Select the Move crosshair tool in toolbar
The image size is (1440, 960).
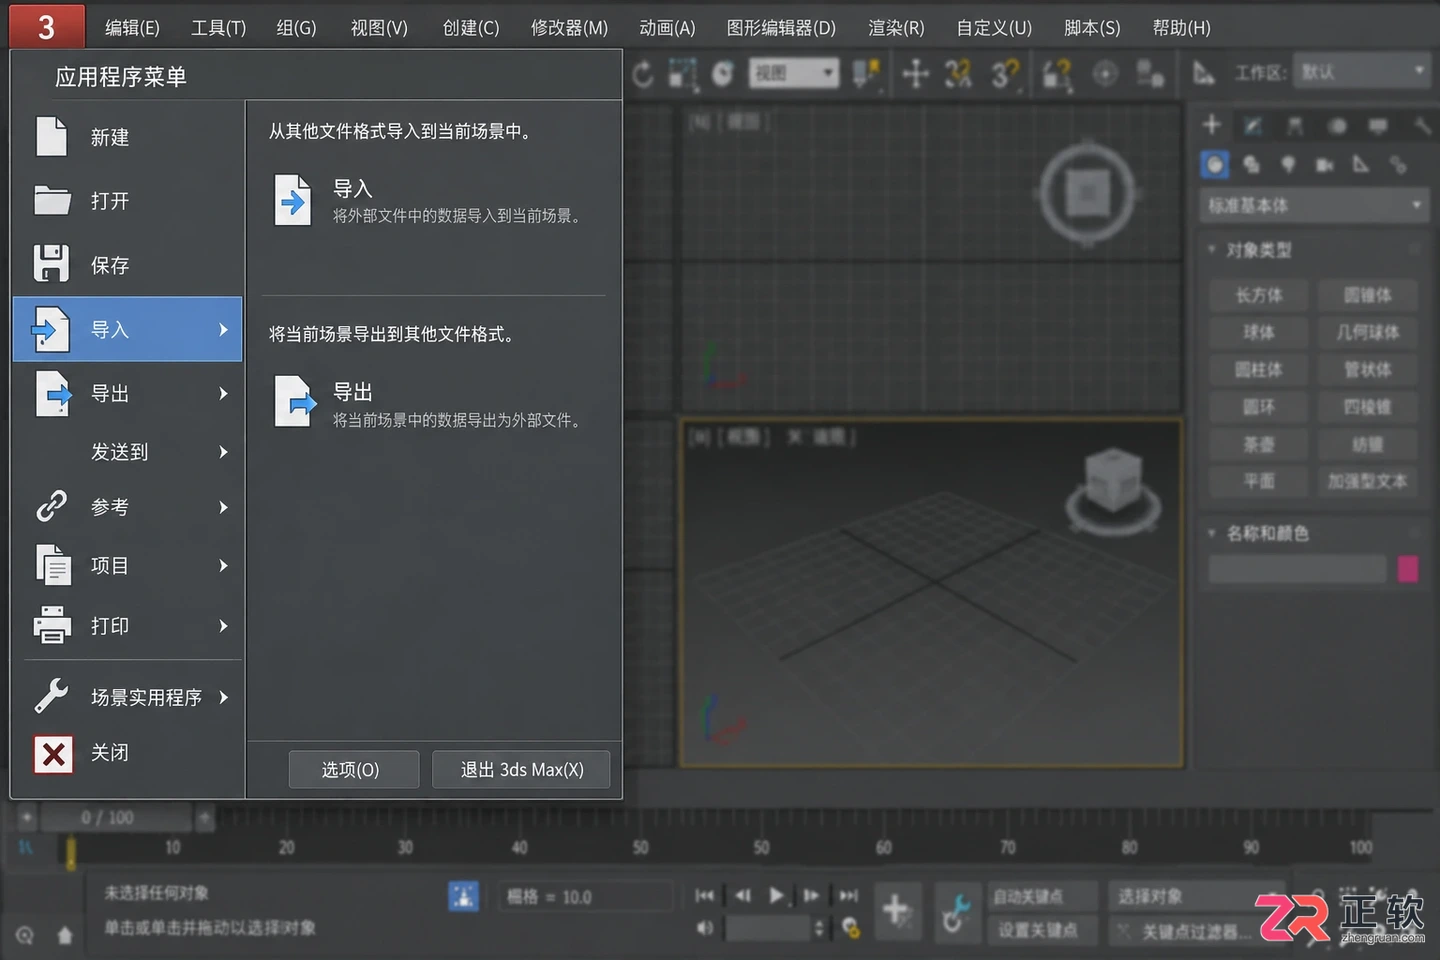click(x=915, y=73)
